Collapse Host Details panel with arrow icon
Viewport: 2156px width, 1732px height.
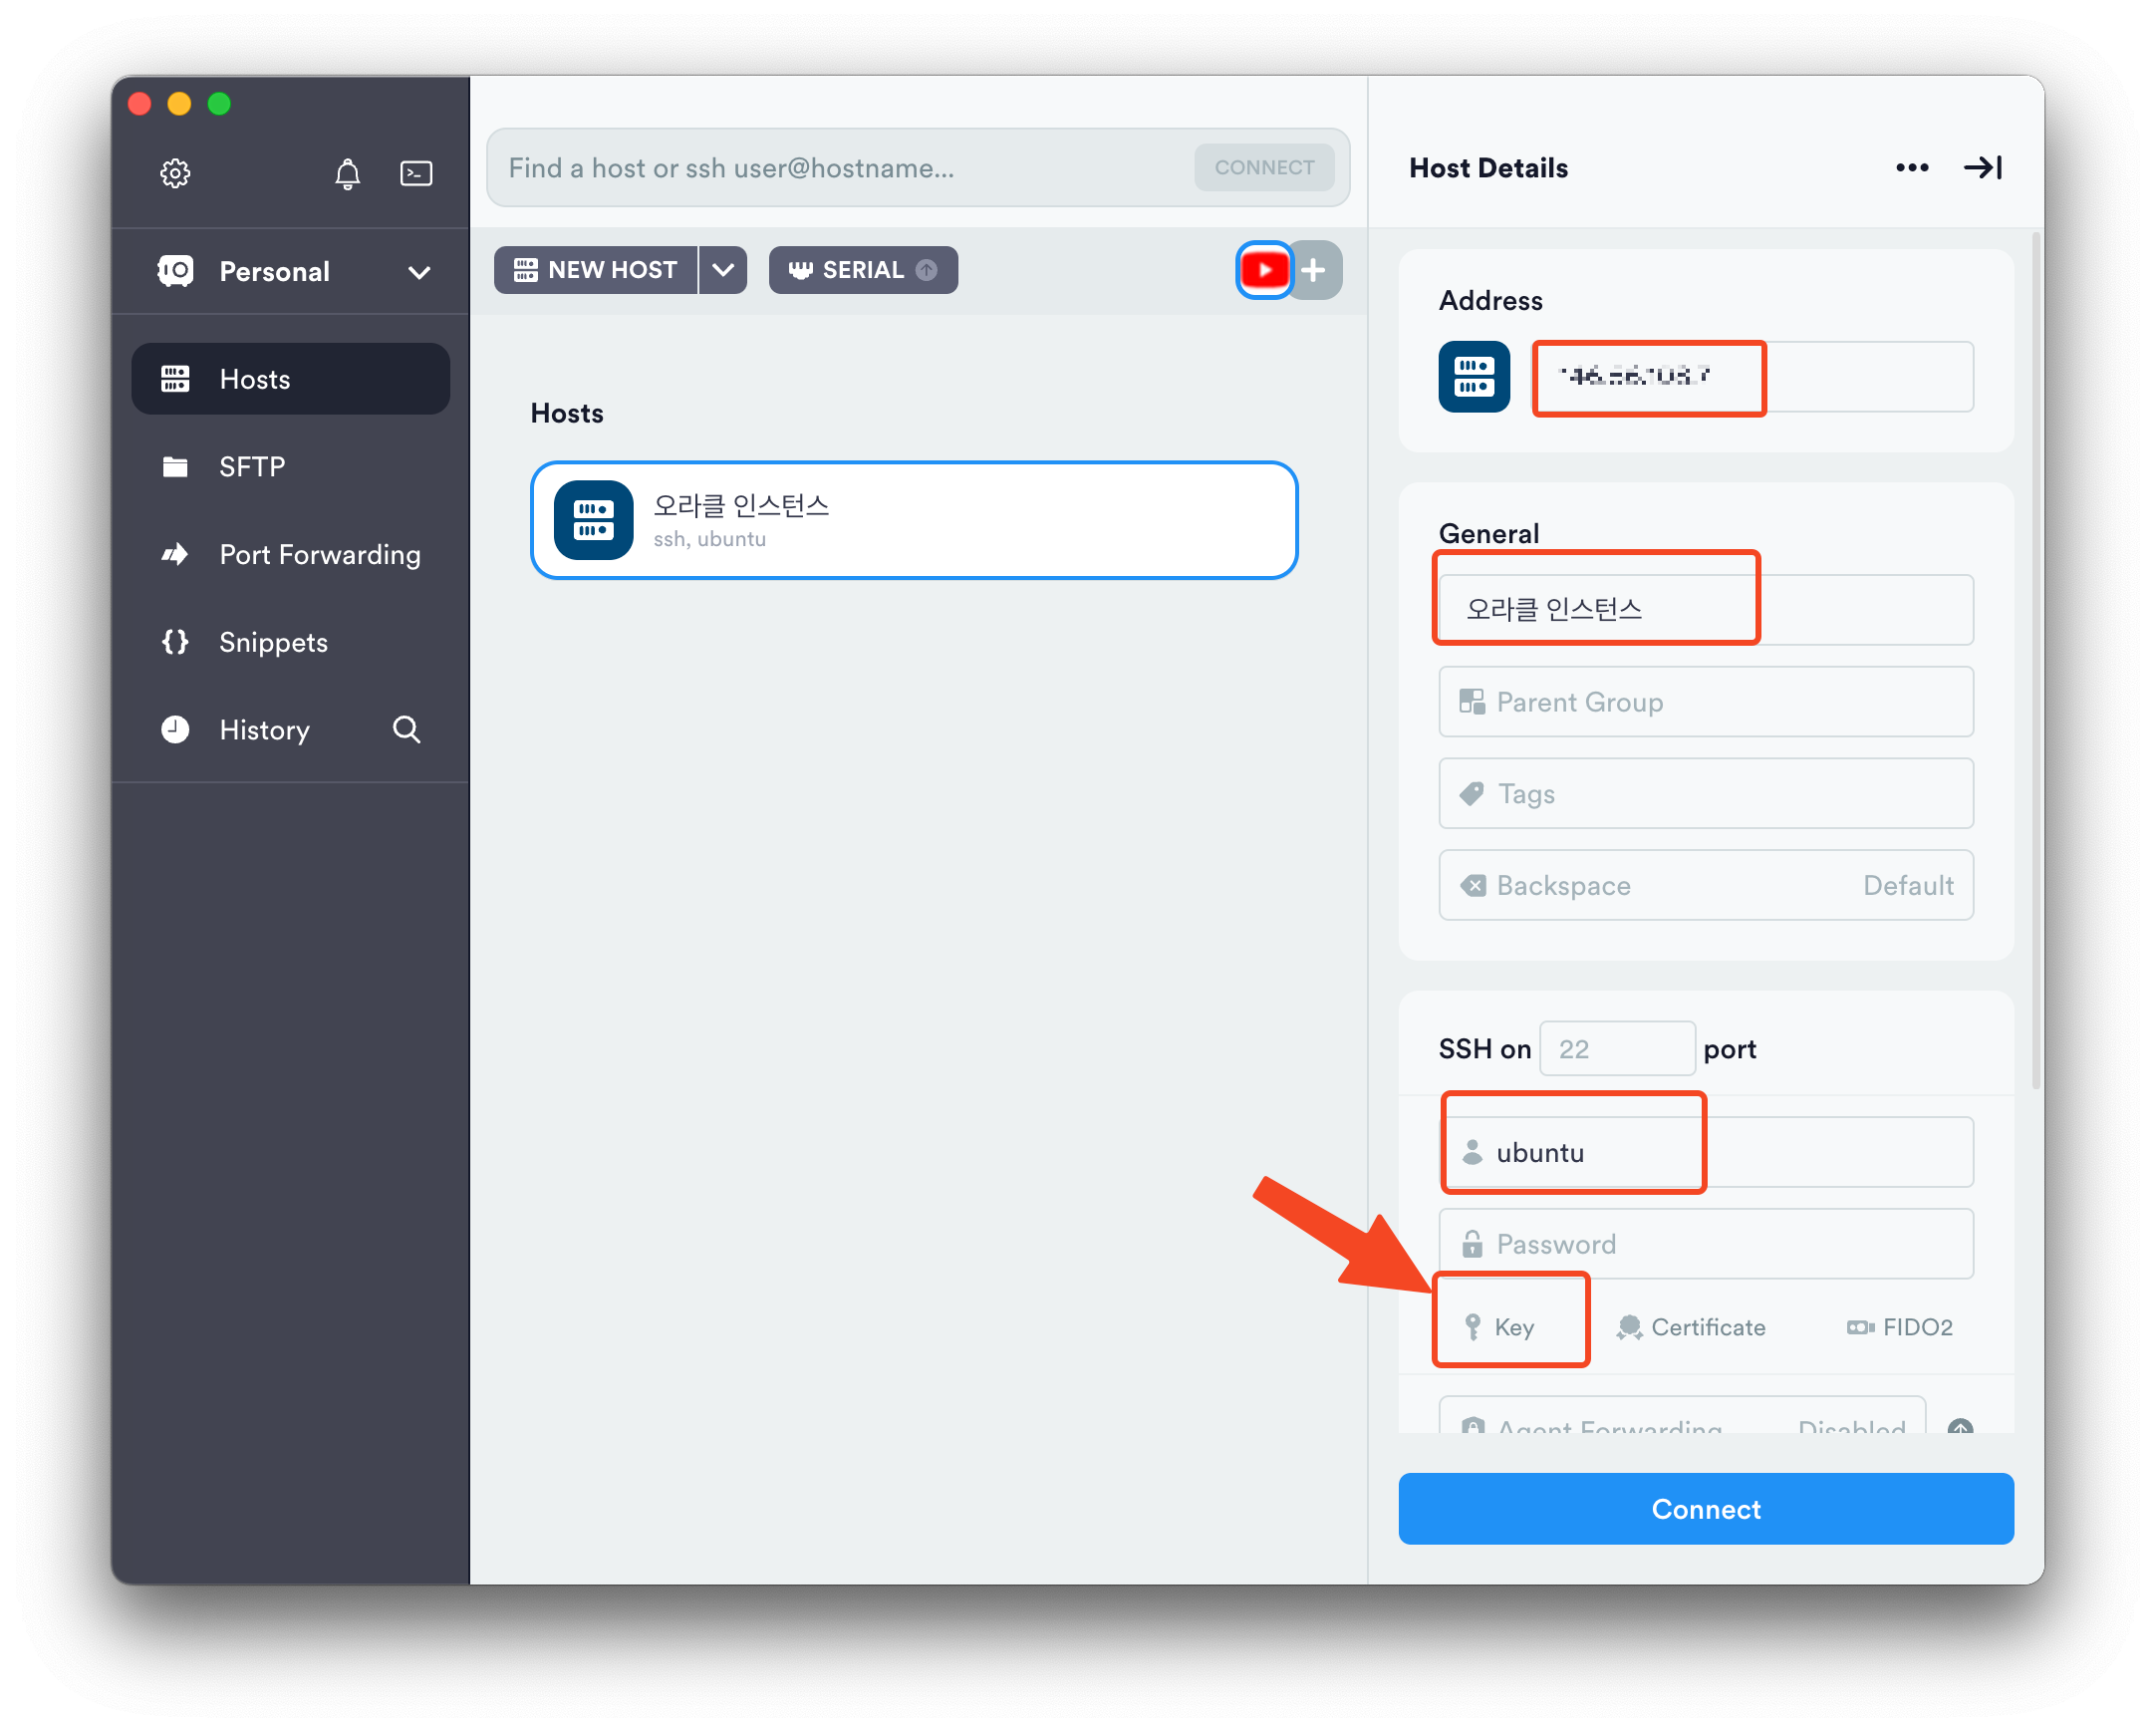[x=1983, y=168]
